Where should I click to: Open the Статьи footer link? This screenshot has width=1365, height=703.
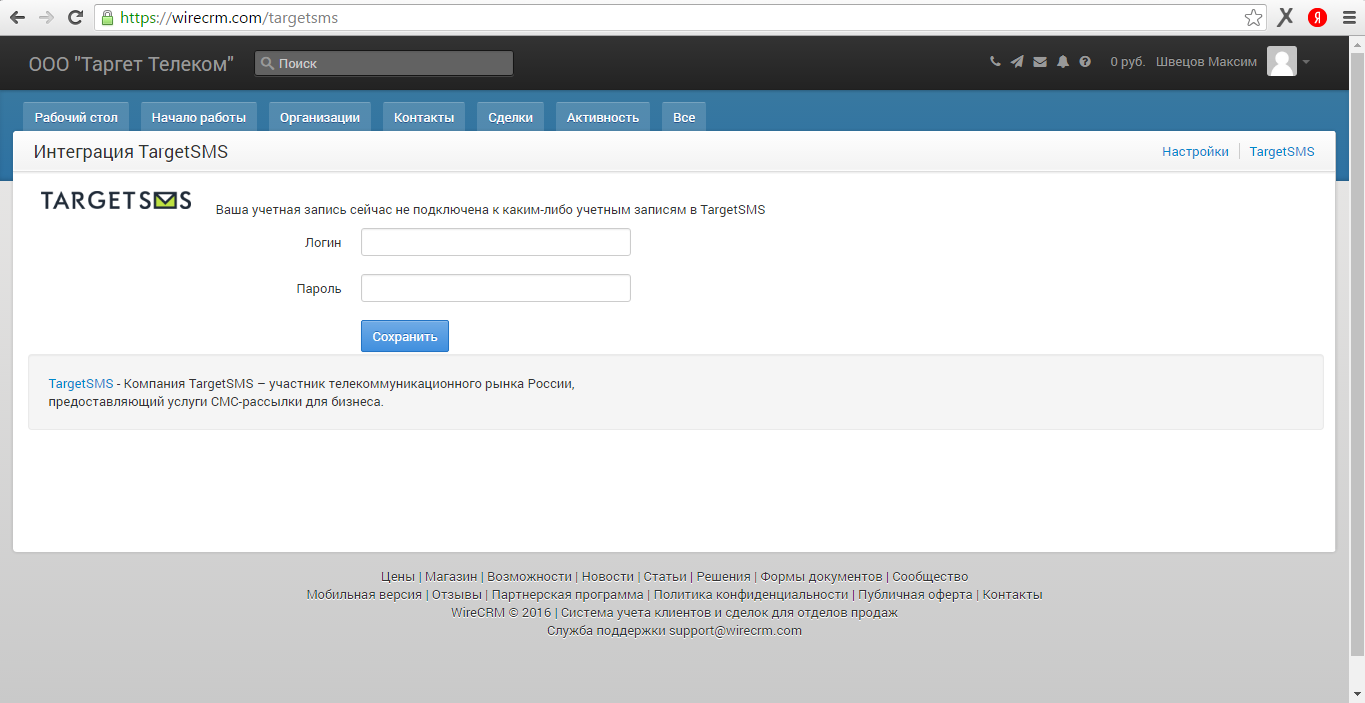click(665, 577)
